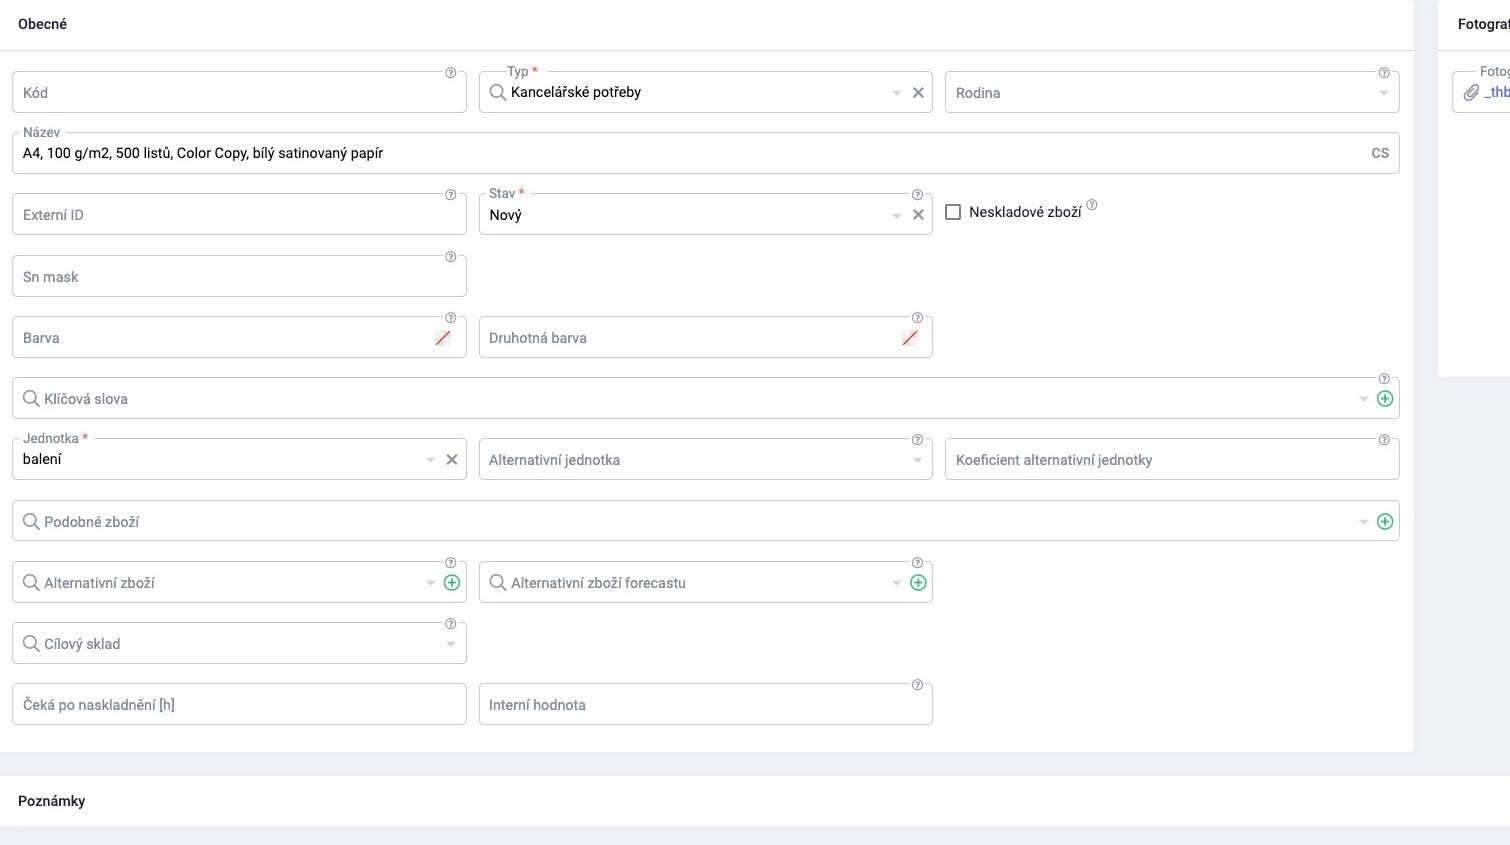Click green plus icon in Podobné zboží
The width and height of the screenshot is (1510, 845).
[1385, 522]
